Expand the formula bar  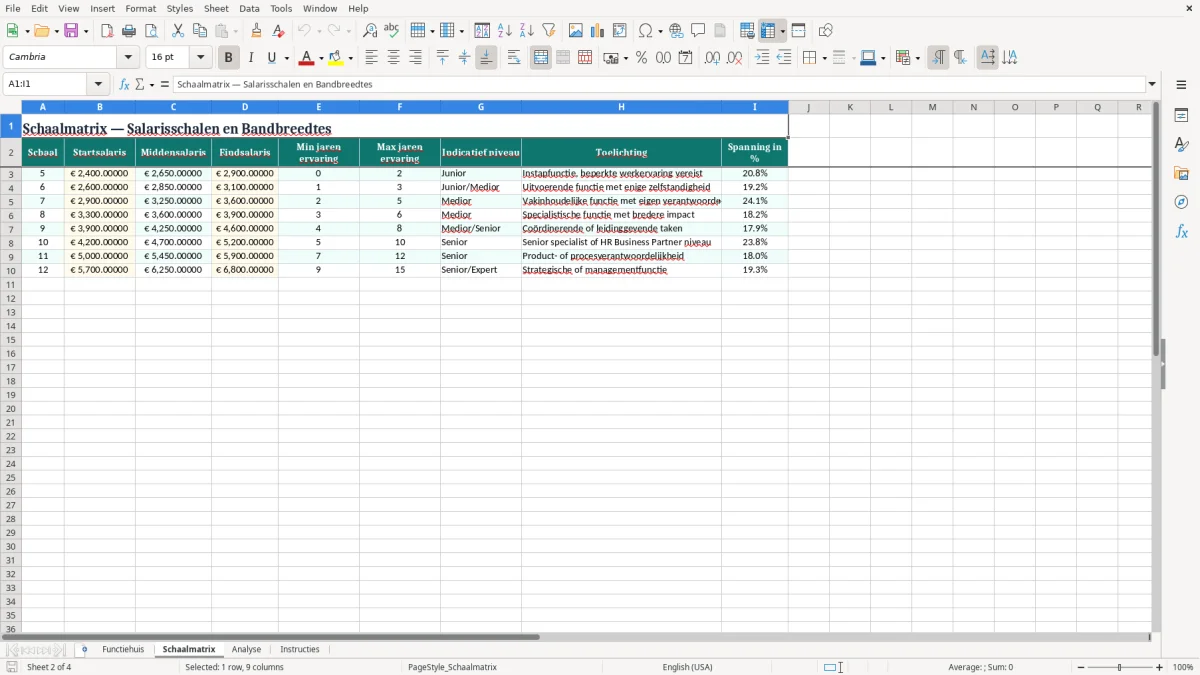[x=1152, y=84]
